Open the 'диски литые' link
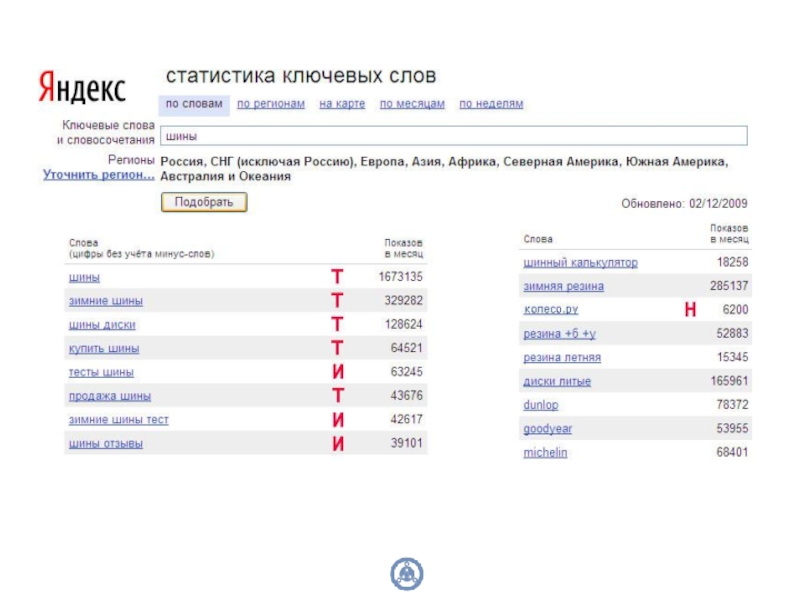The height and width of the screenshot is (600, 800). tap(557, 382)
